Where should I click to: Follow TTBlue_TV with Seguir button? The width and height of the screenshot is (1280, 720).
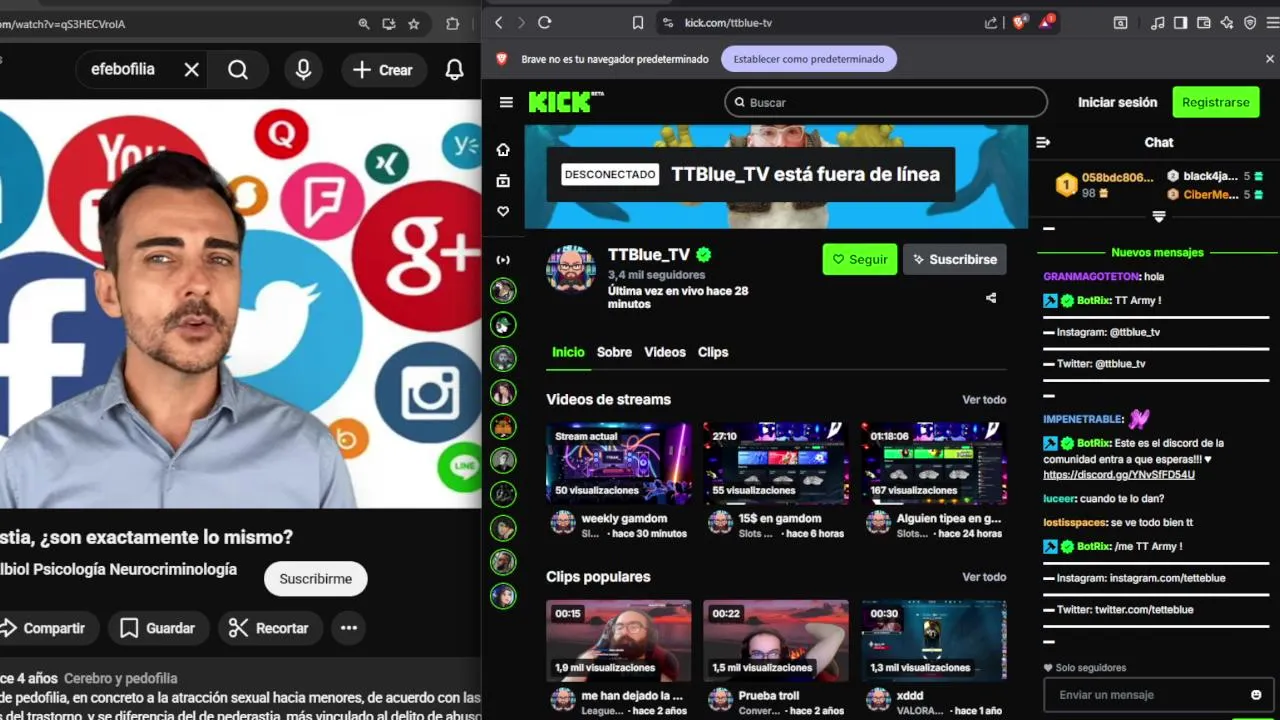[x=860, y=259]
